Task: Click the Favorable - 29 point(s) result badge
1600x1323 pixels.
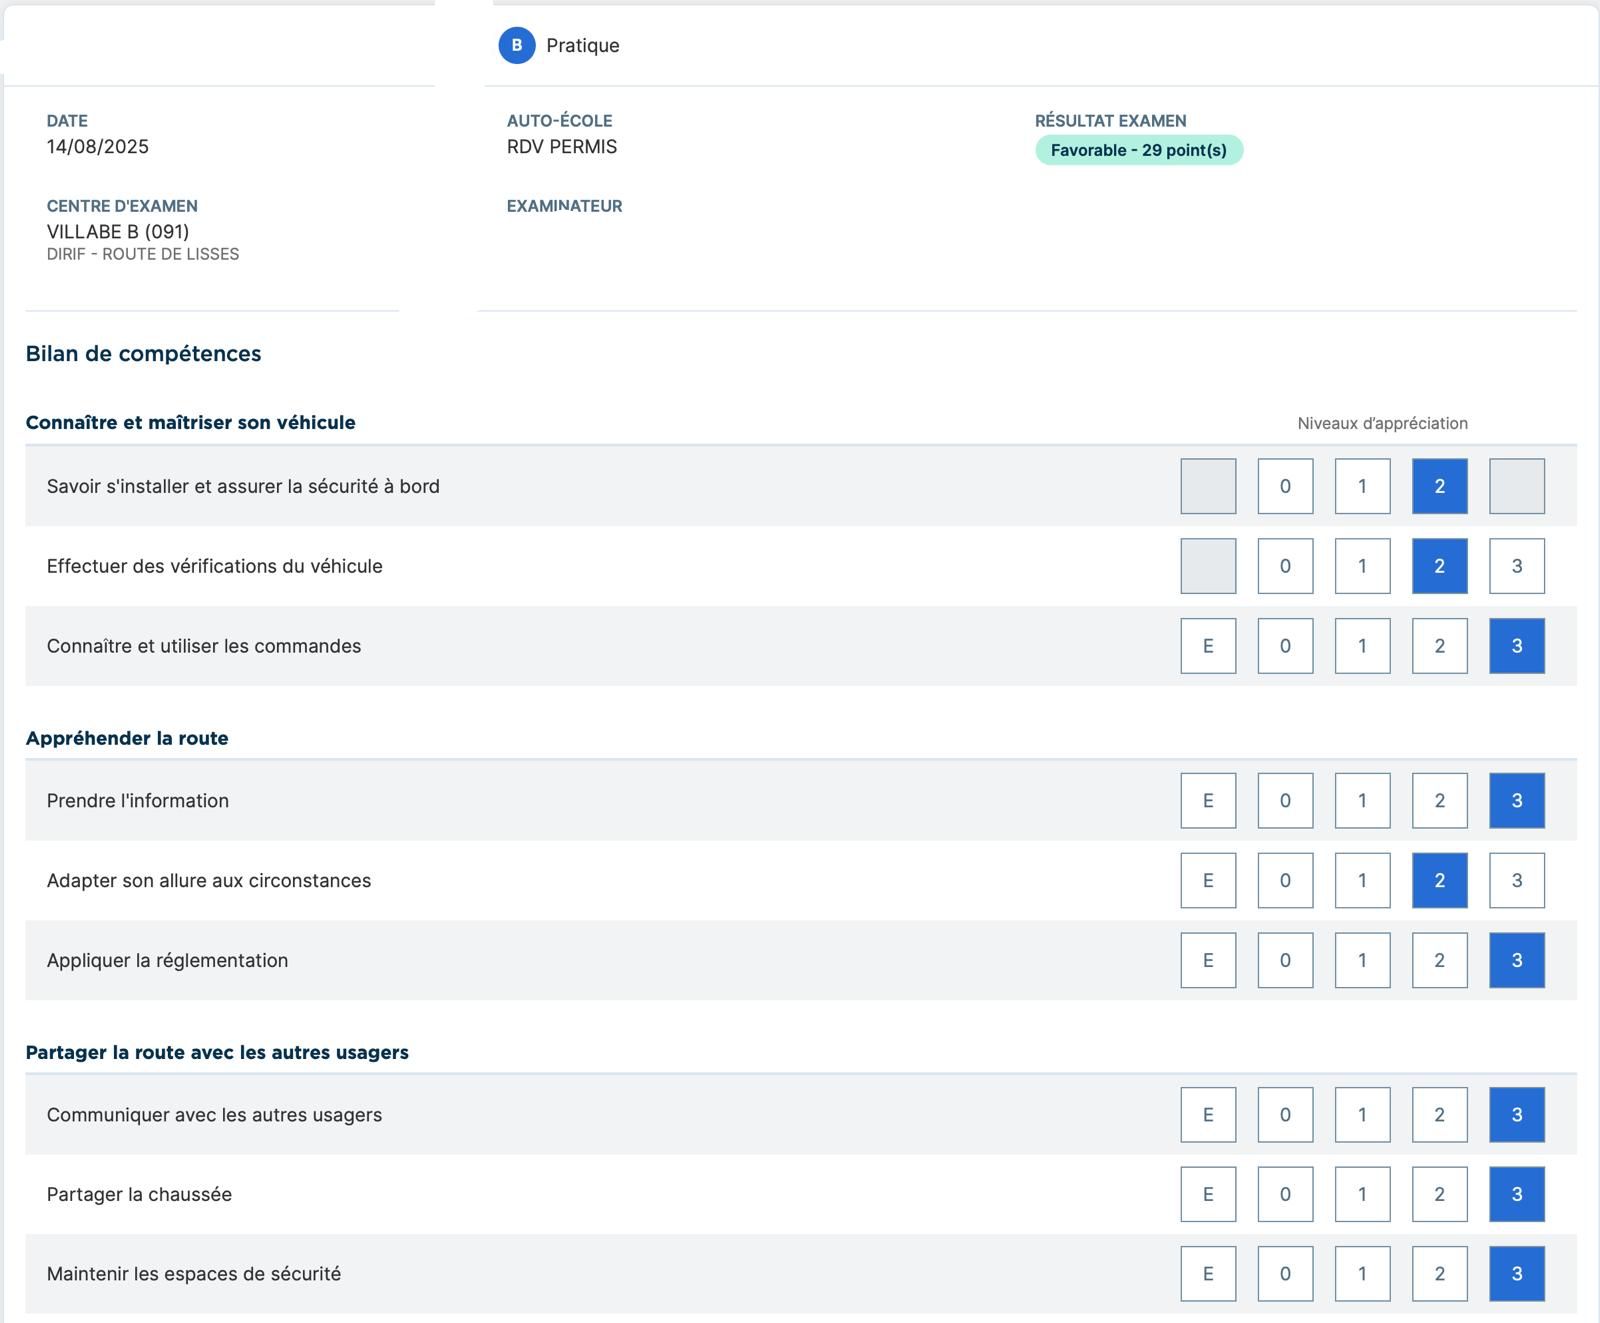Action: pyautogui.click(x=1138, y=150)
